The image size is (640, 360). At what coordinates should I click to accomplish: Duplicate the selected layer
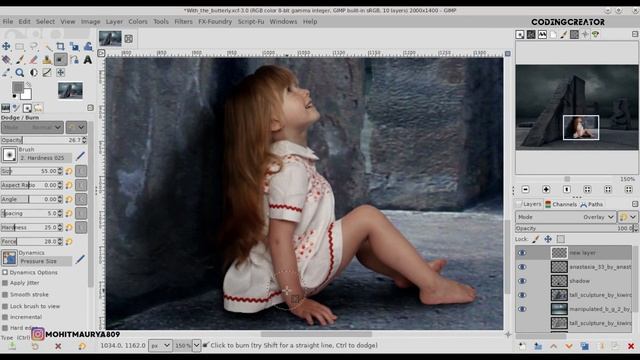tap(584, 346)
